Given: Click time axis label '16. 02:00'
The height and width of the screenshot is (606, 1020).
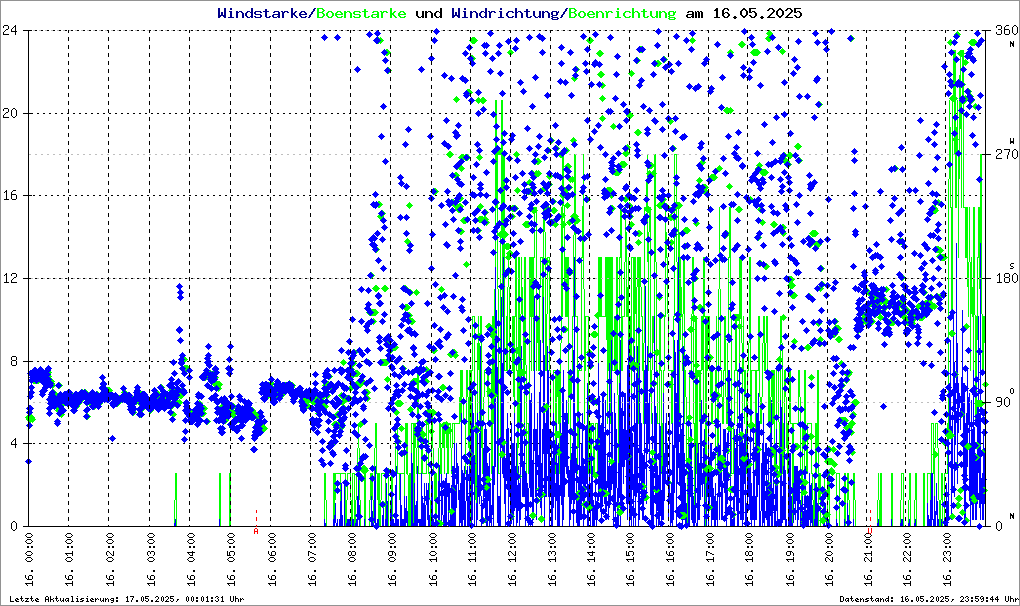Looking at the screenshot, I should (x=110, y=559).
